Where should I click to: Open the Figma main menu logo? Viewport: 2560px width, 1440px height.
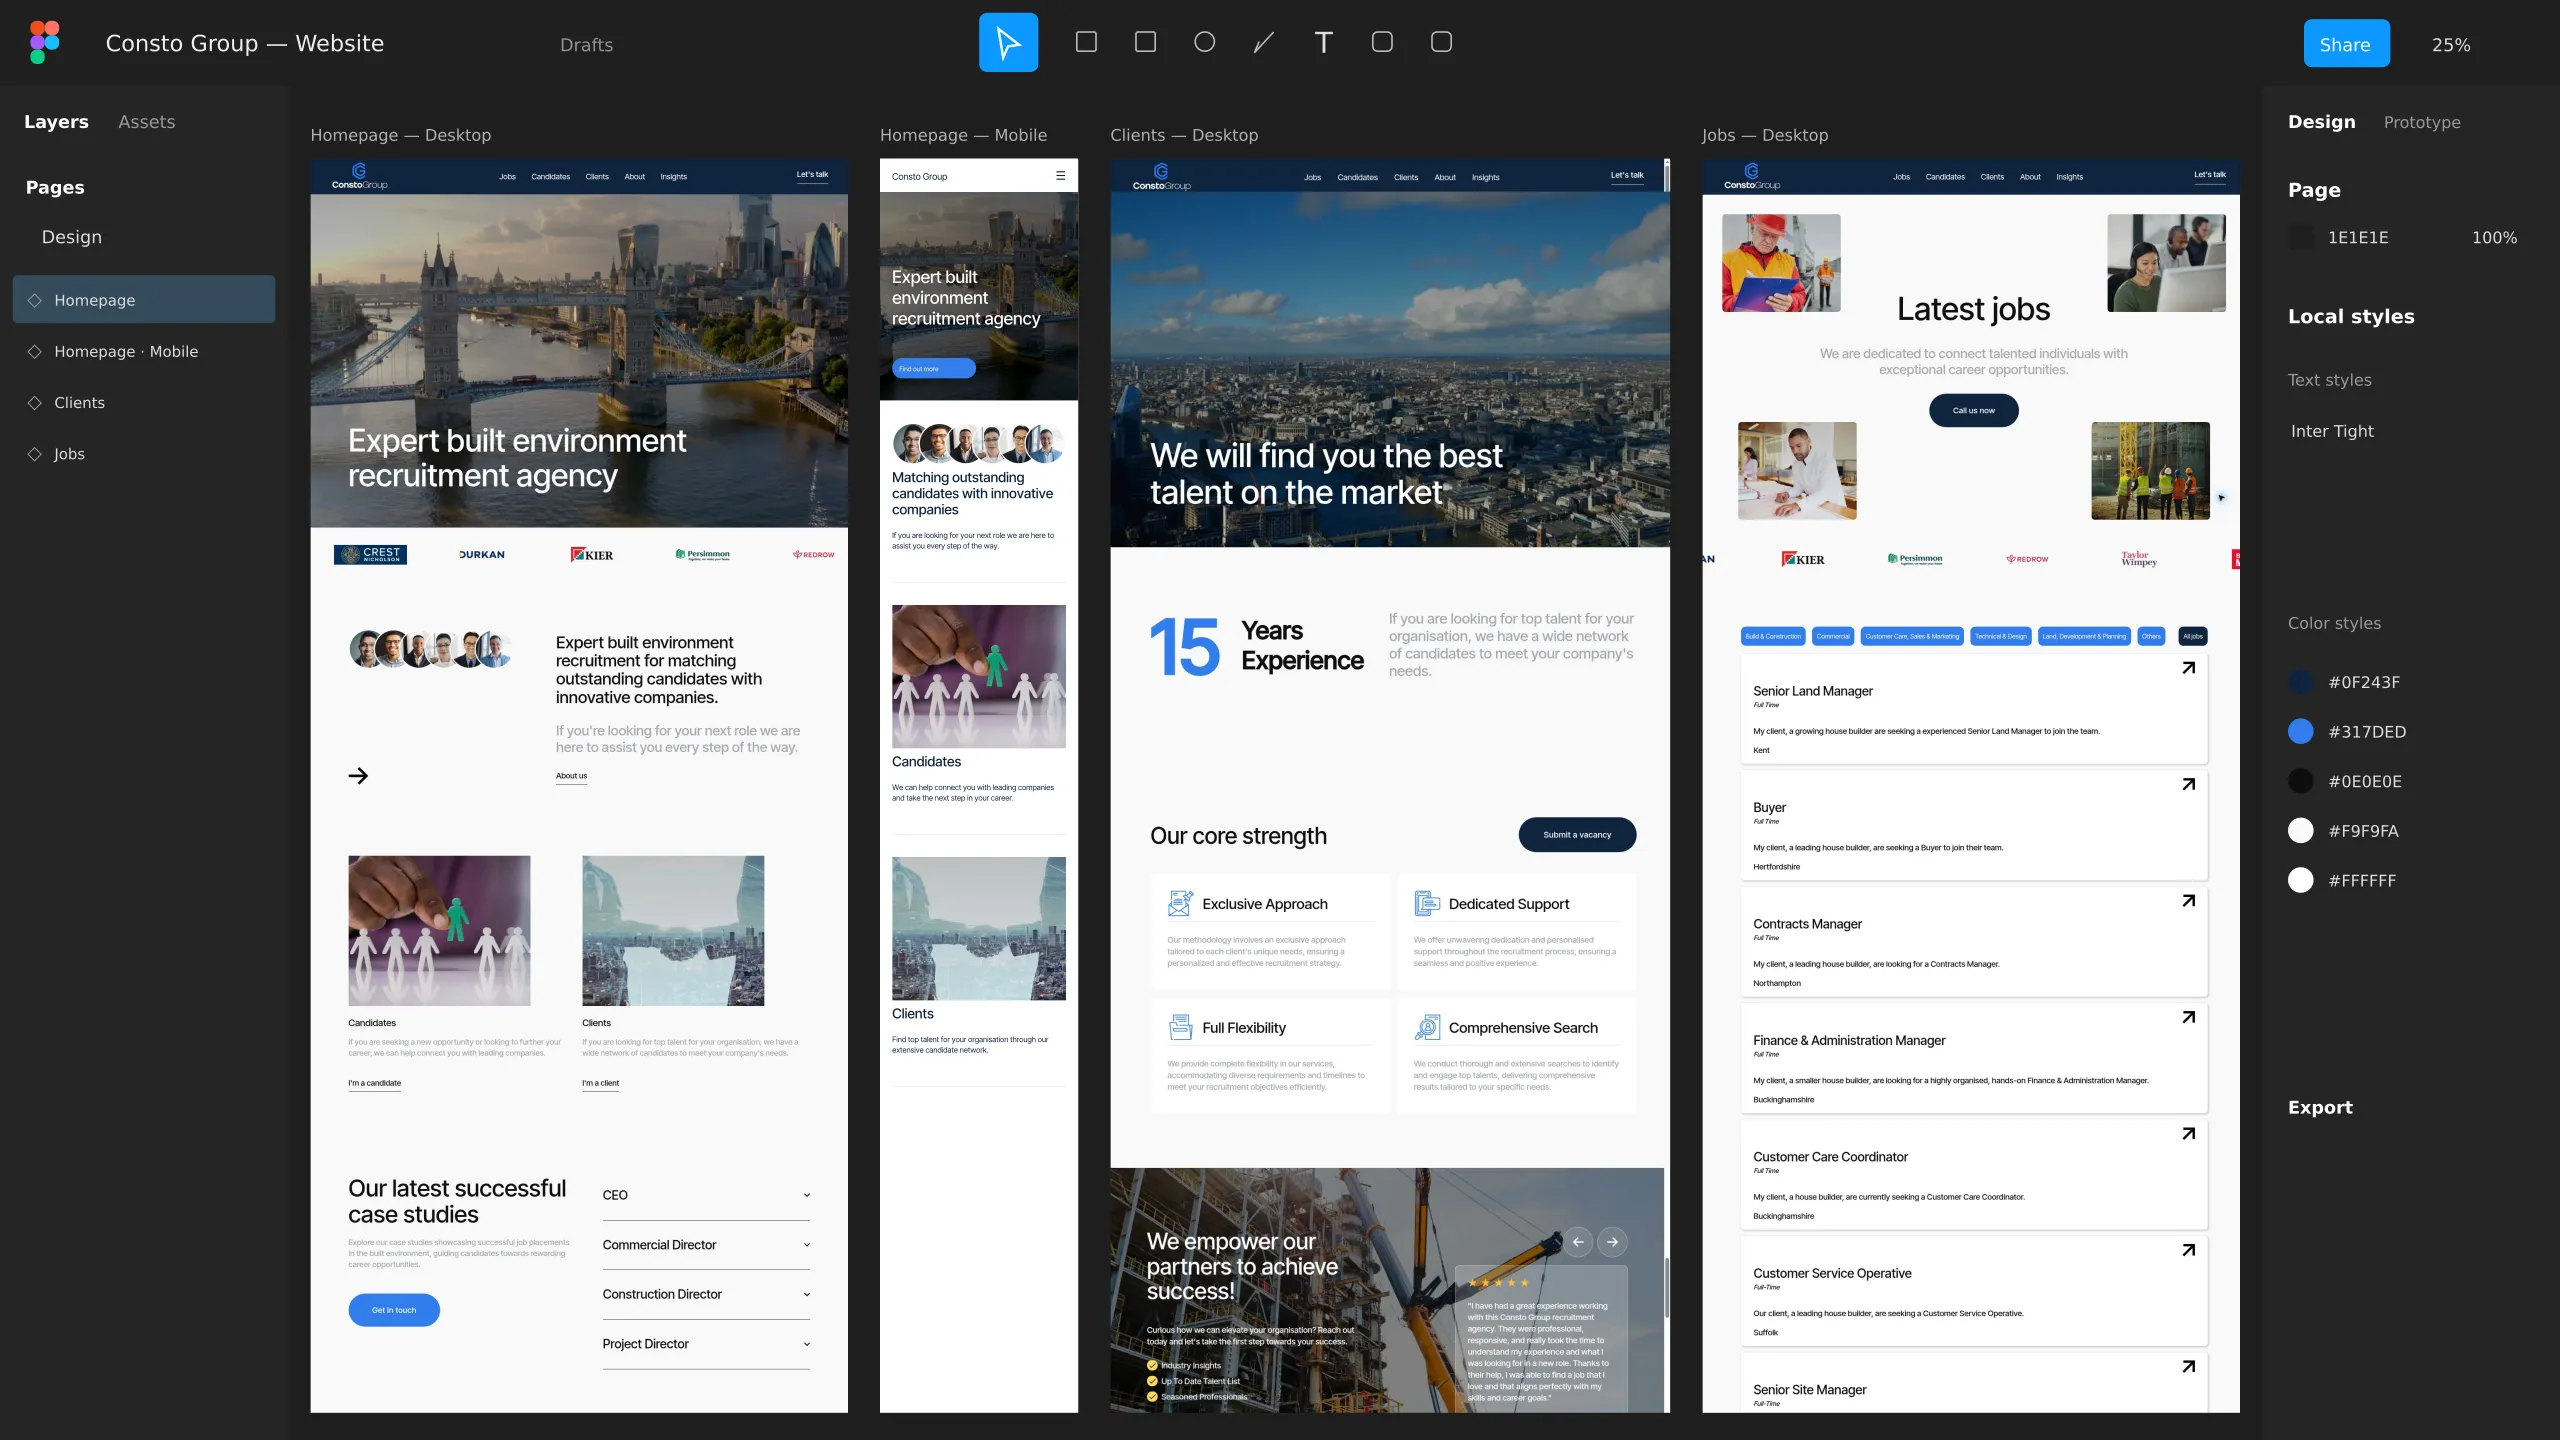(44, 43)
